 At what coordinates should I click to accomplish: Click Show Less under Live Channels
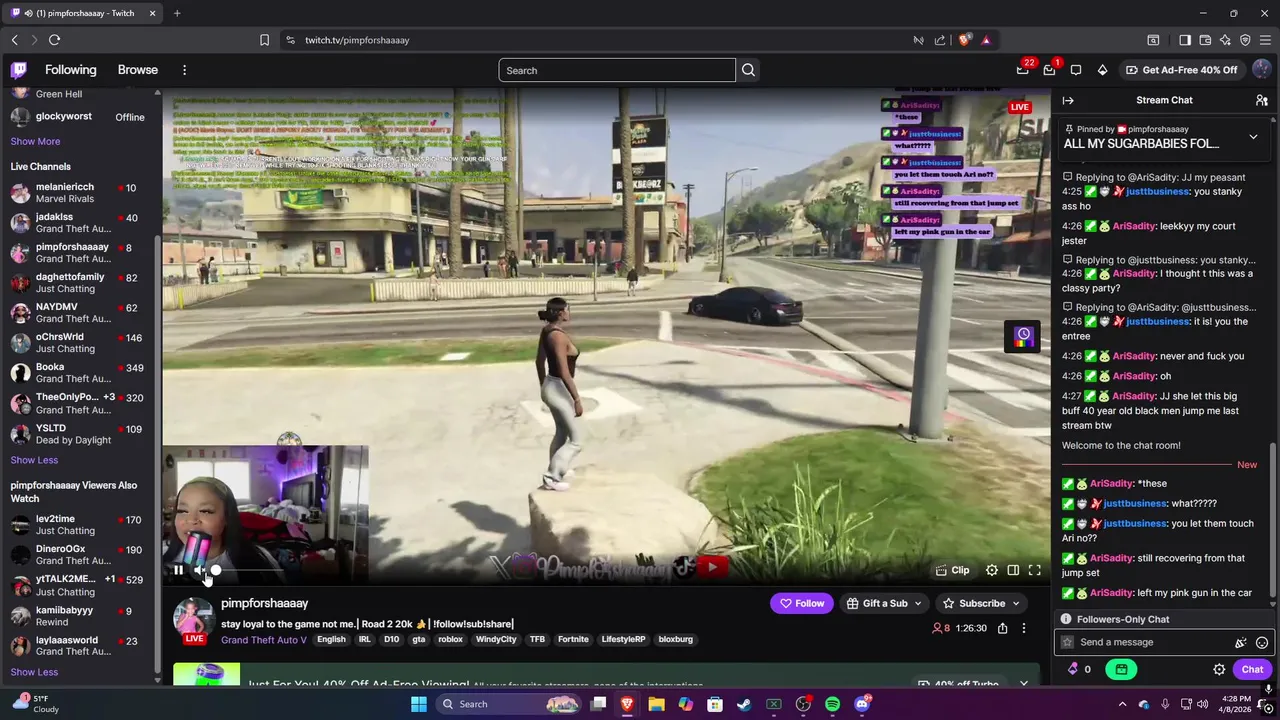tap(34, 460)
